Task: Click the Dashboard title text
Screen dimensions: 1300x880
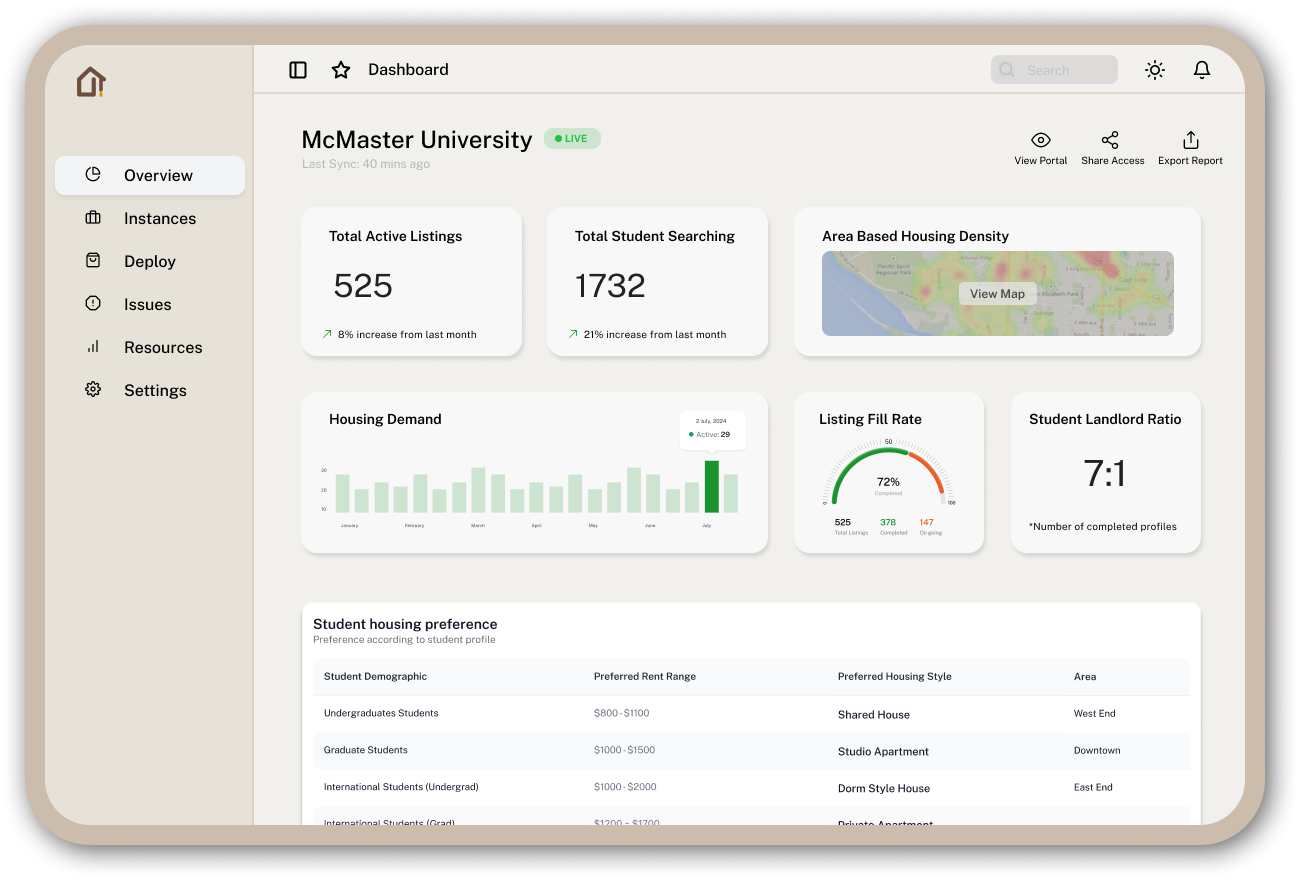Action: (408, 70)
